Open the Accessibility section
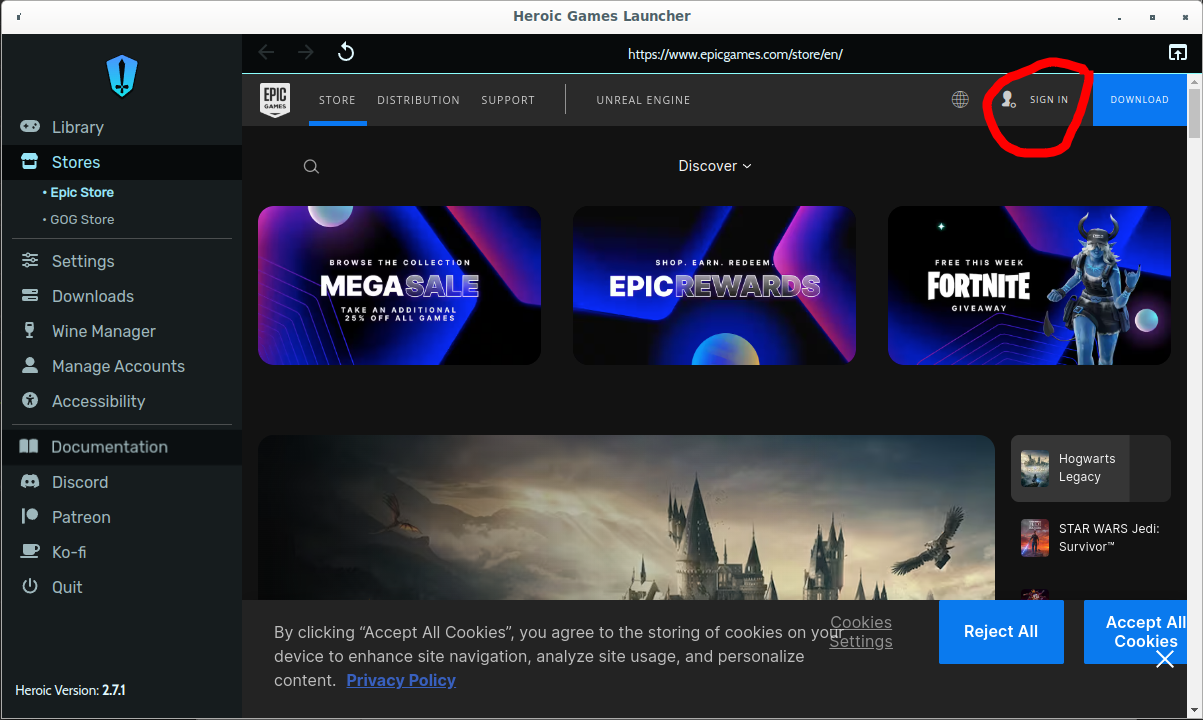 [x=100, y=401]
